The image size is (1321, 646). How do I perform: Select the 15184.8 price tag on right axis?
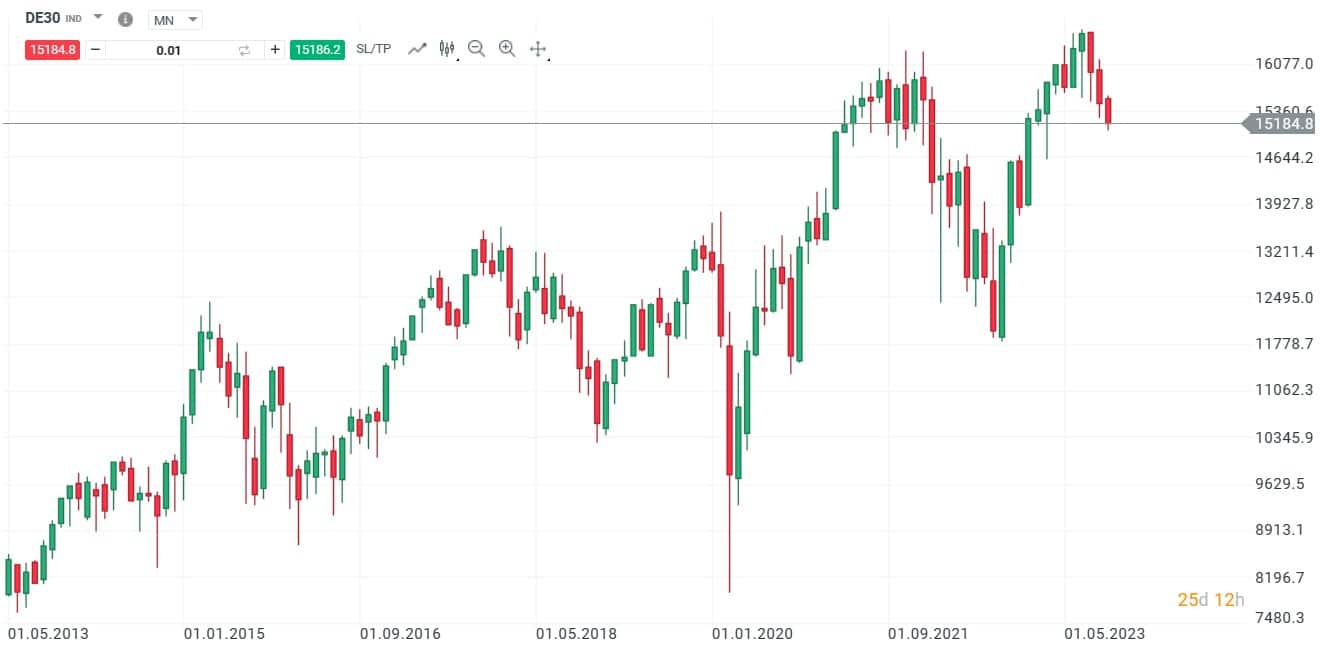1283,124
